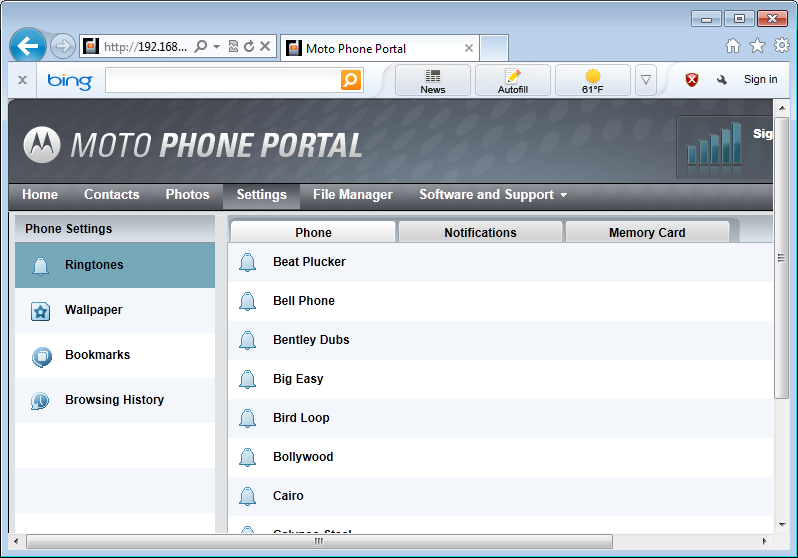Click the Wallpaper star icon
This screenshot has height=558, width=798.
pos(40,311)
